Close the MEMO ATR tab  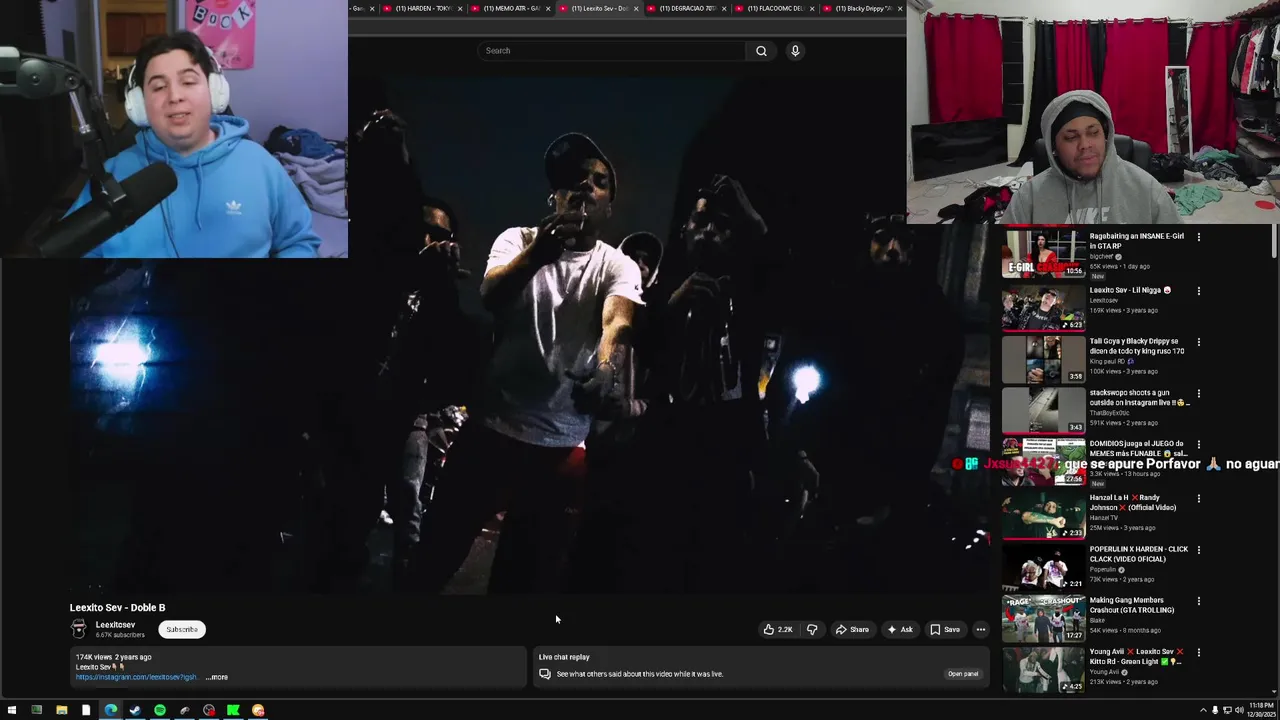point(548,8)
